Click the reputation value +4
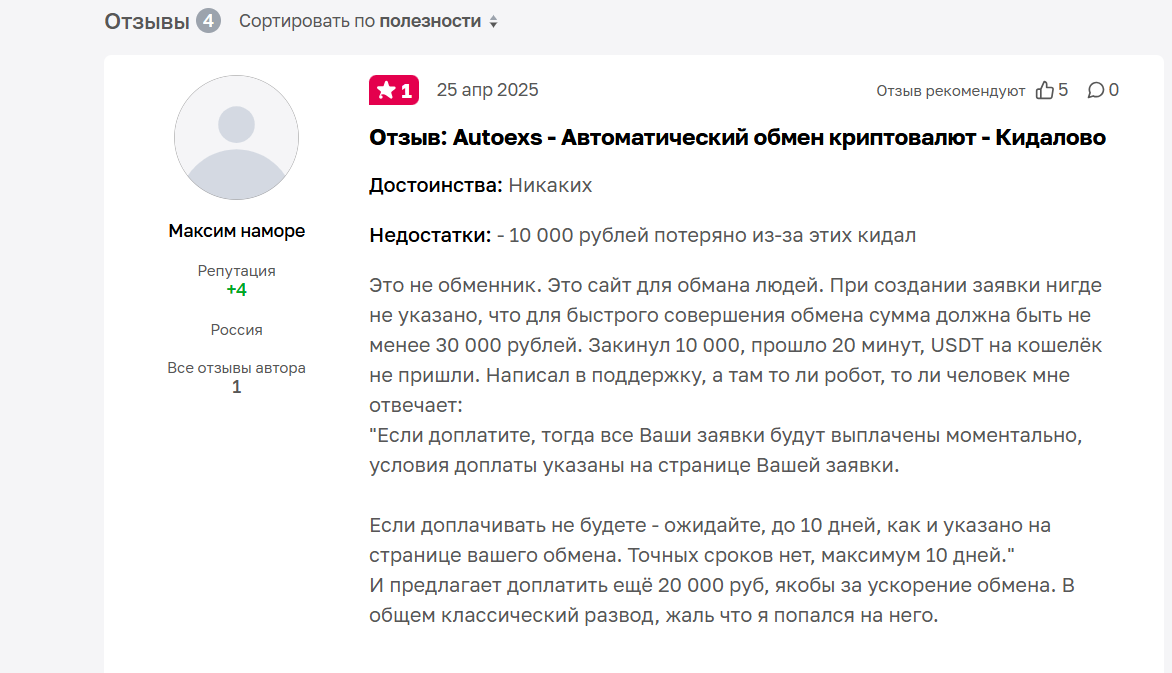 coord(236,290)
